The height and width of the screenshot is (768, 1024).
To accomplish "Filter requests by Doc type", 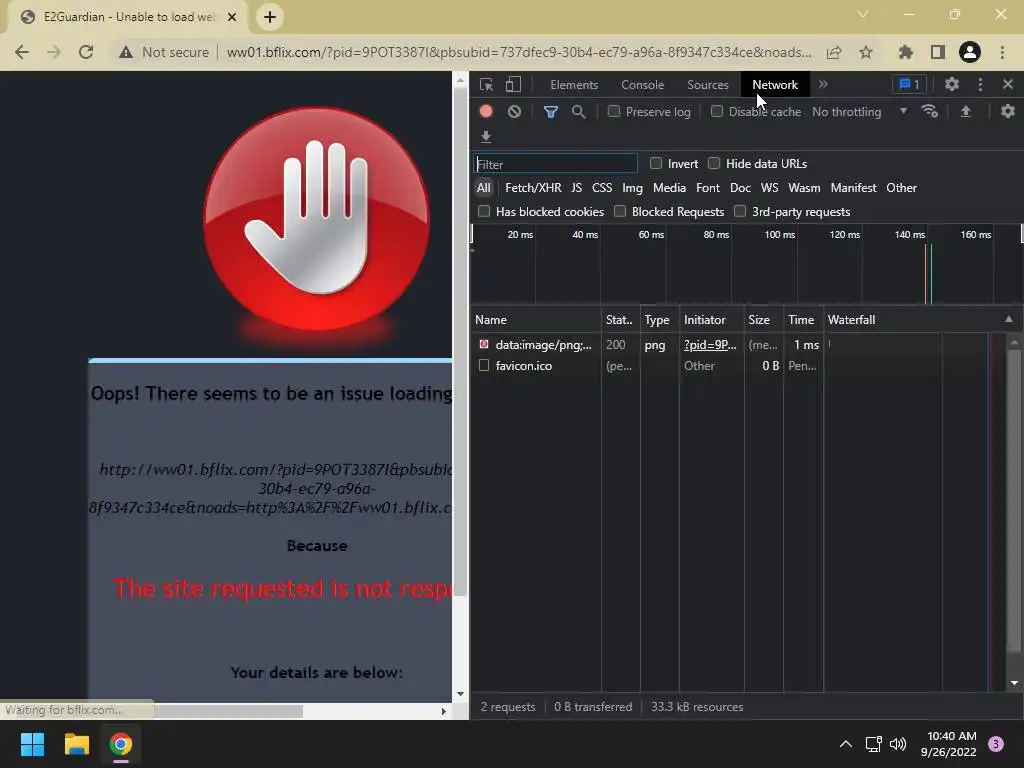I will [740, 187].
